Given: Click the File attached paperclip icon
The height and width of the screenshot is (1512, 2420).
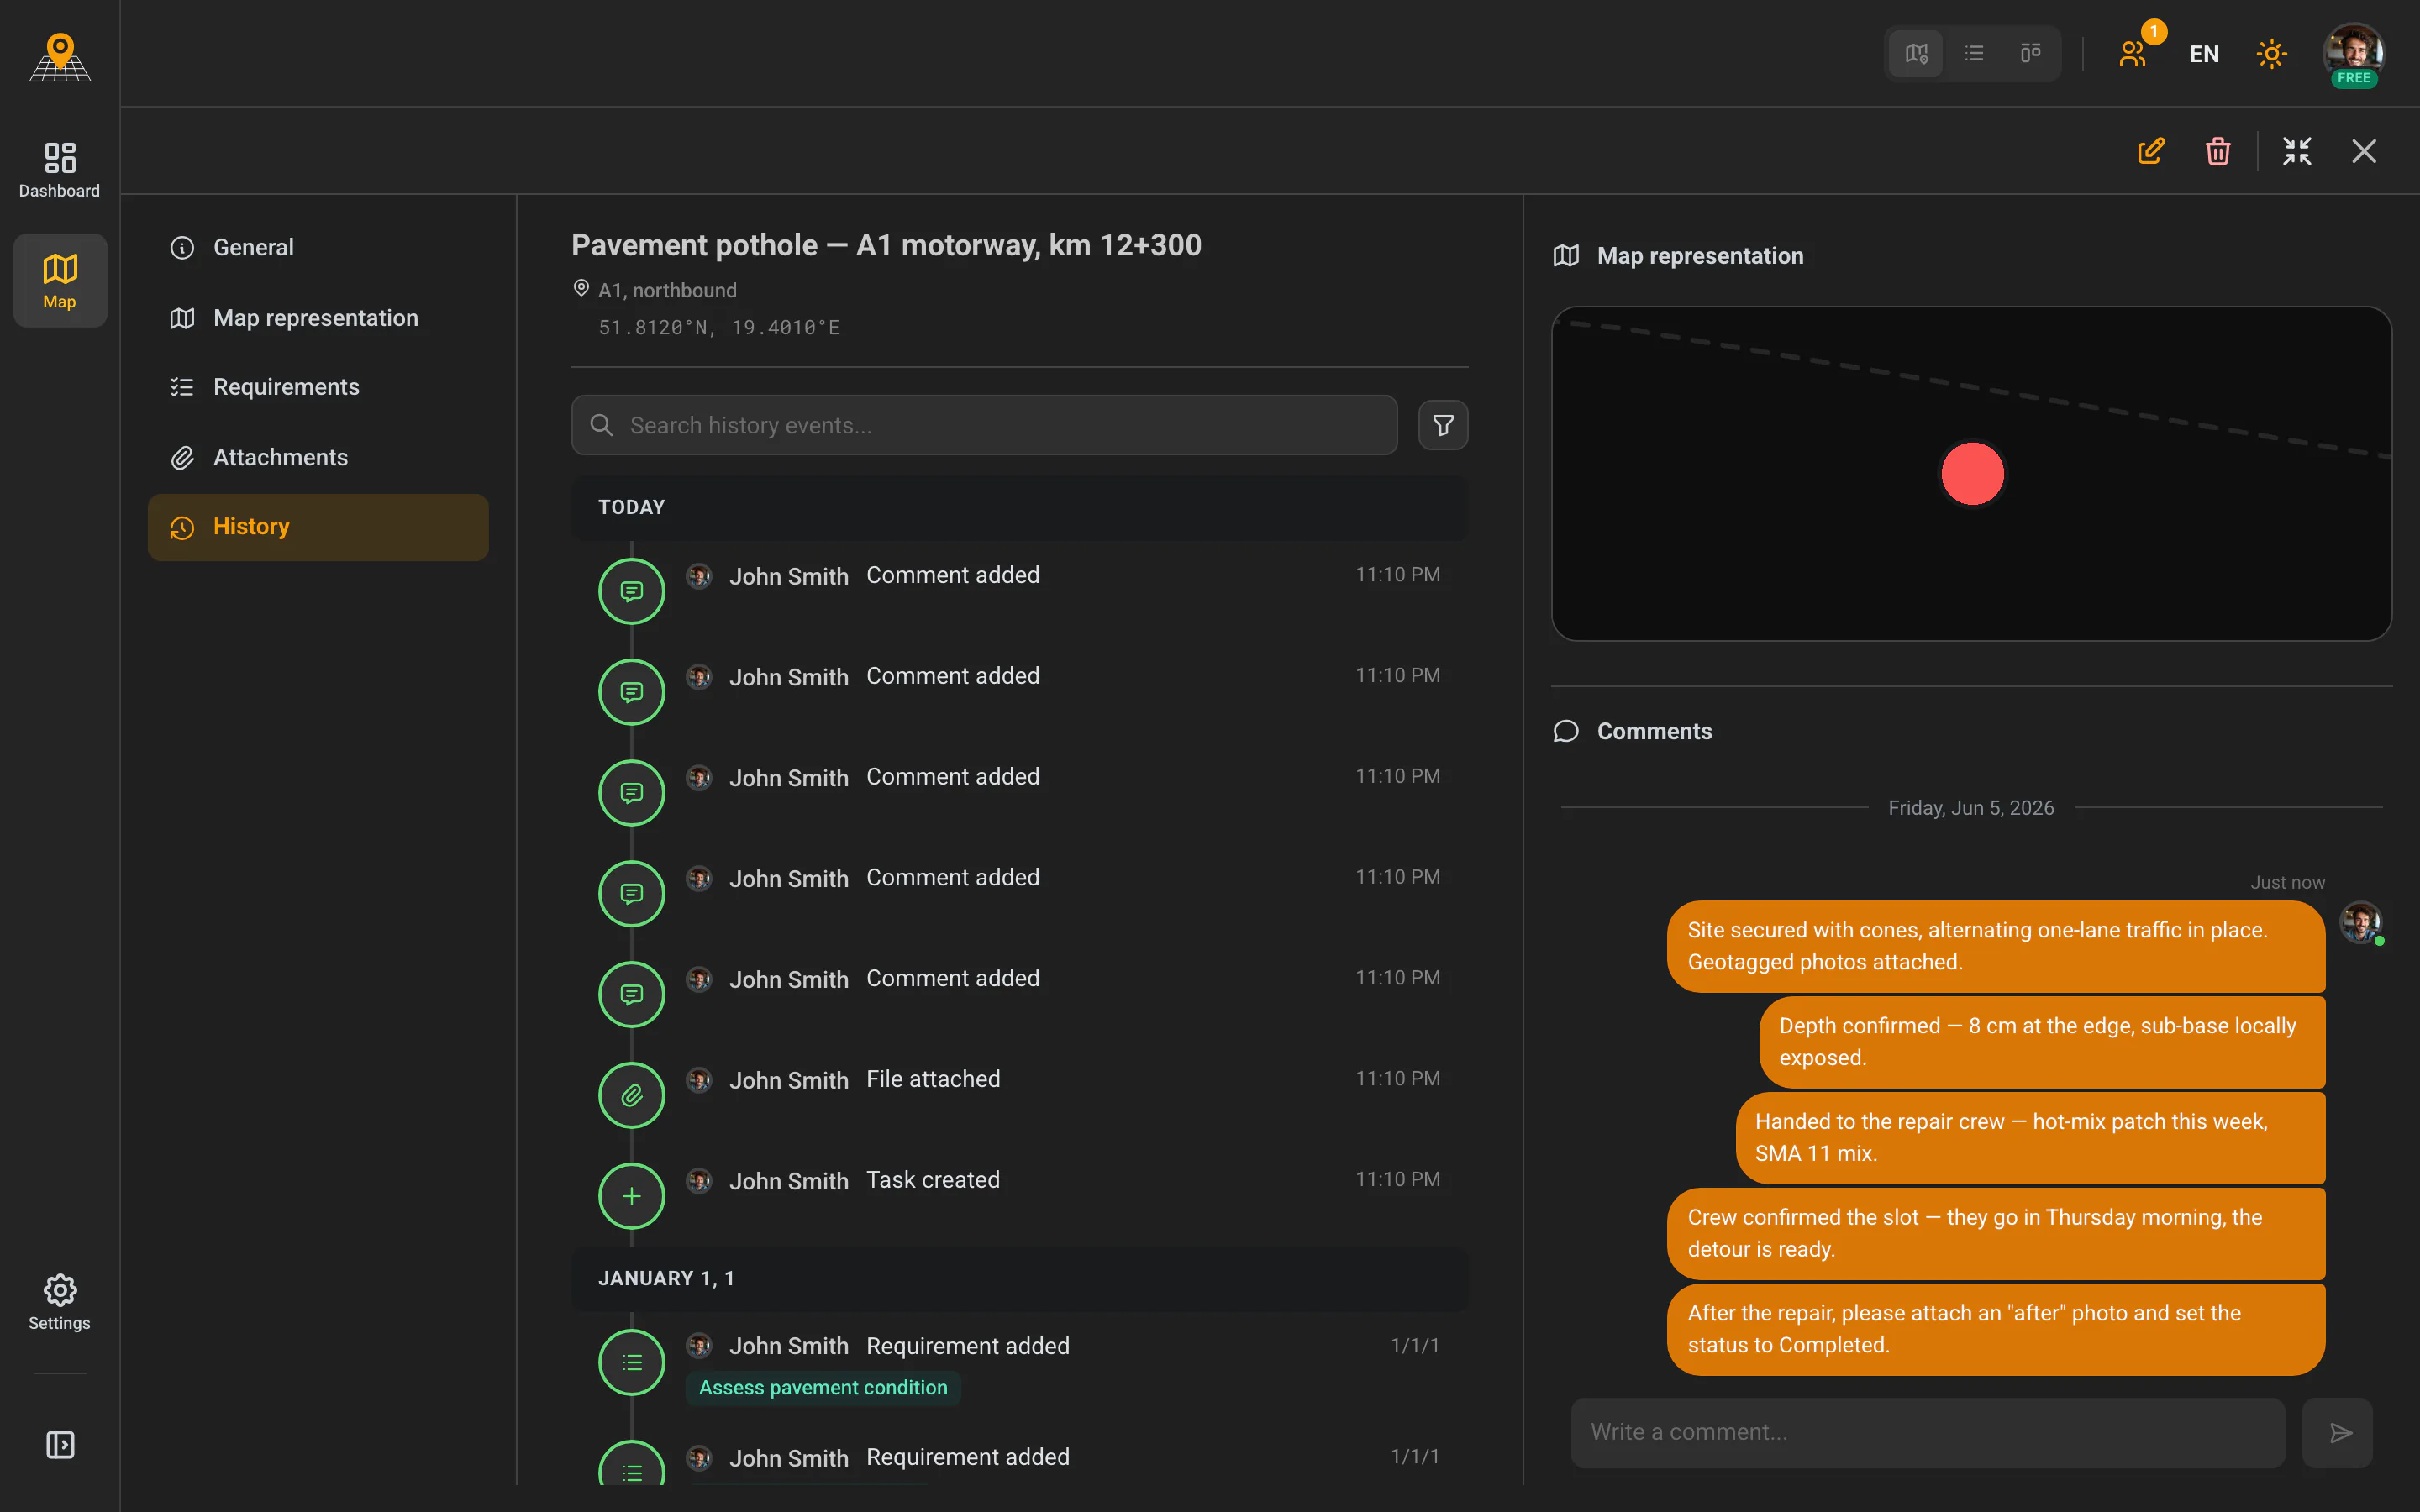Looking at the screenshot, I should click(x=632, y=1095).
